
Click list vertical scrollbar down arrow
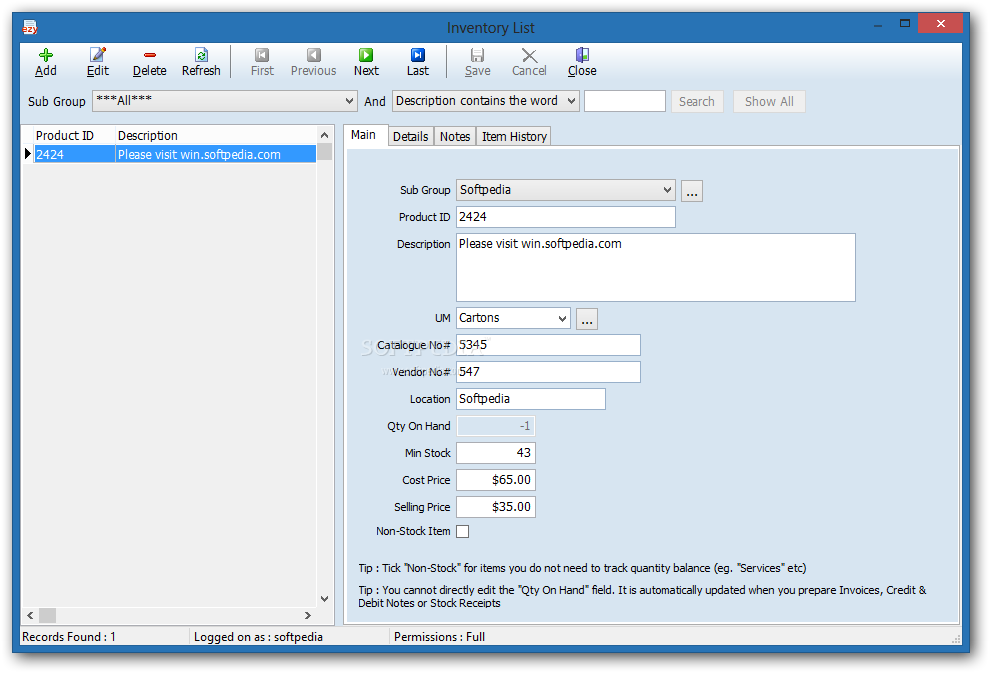point(325,599)
